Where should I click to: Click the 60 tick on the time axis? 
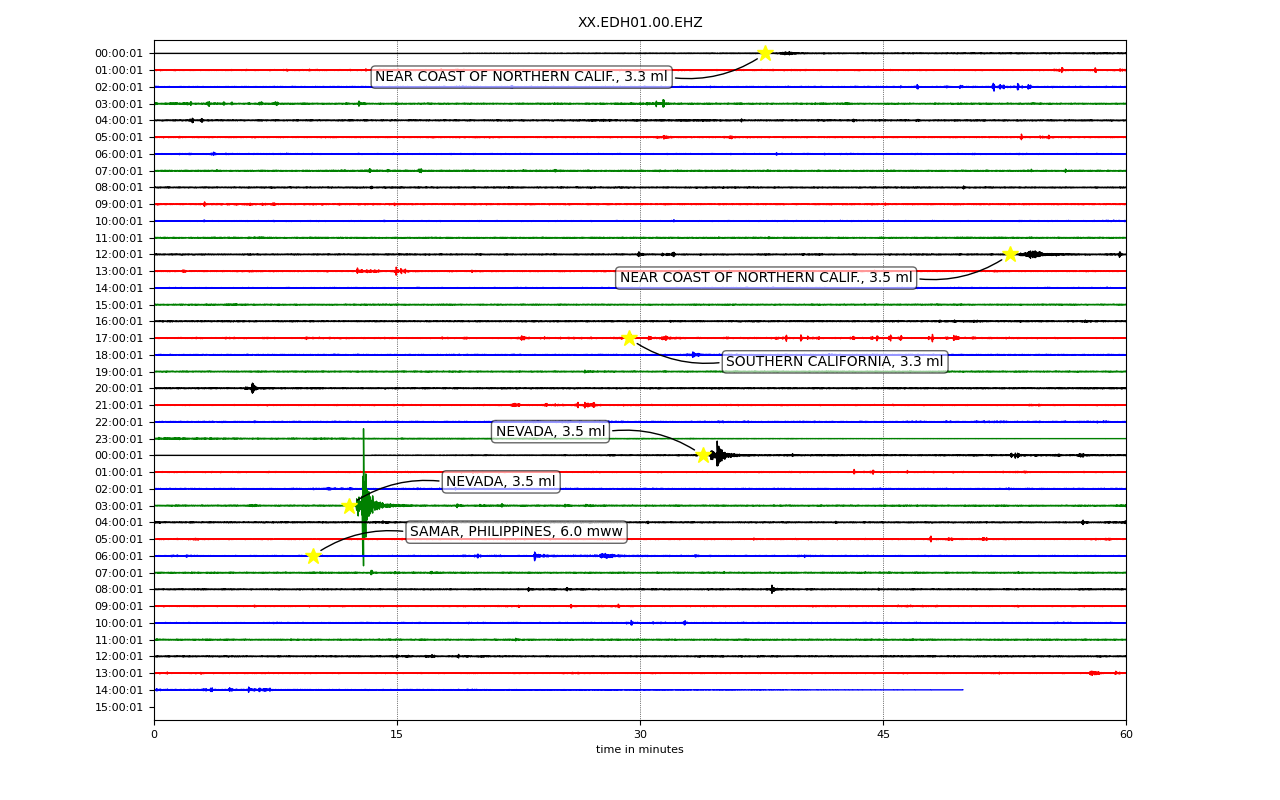click(x=1126, y=735)
